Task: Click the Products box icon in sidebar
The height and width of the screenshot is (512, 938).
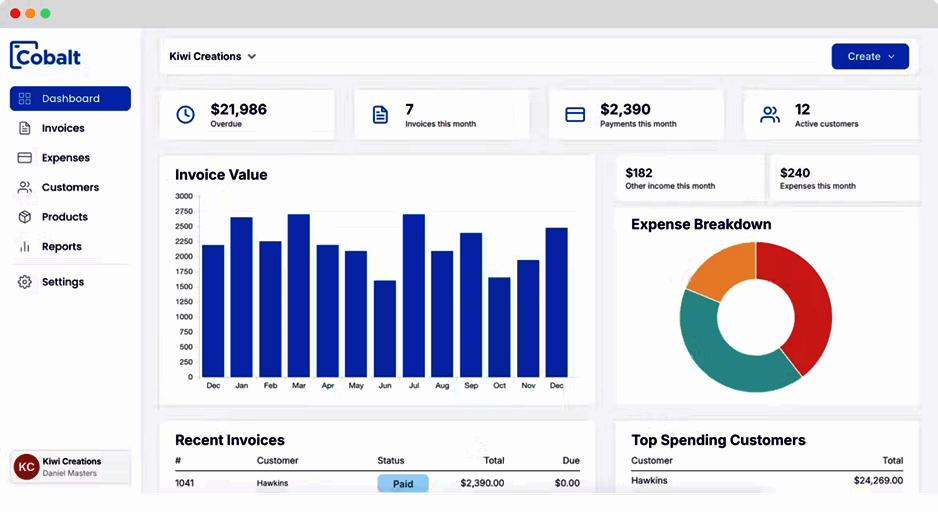Action: tap(25, 217)
